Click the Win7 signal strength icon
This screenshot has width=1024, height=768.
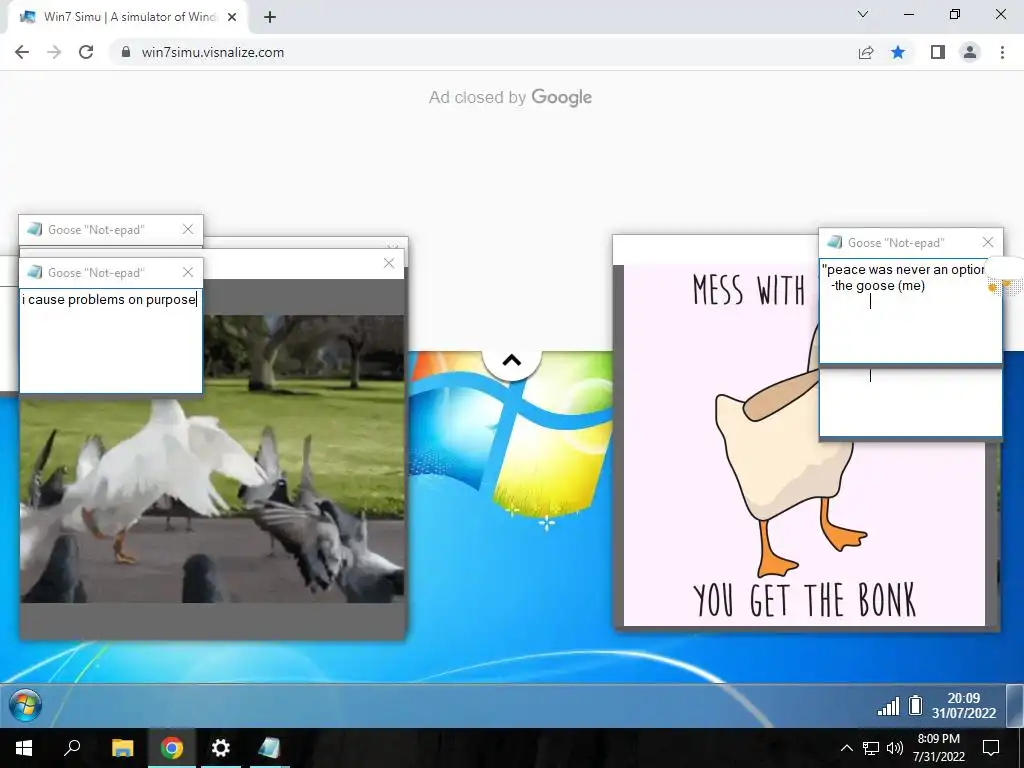[x=888, y=706]
